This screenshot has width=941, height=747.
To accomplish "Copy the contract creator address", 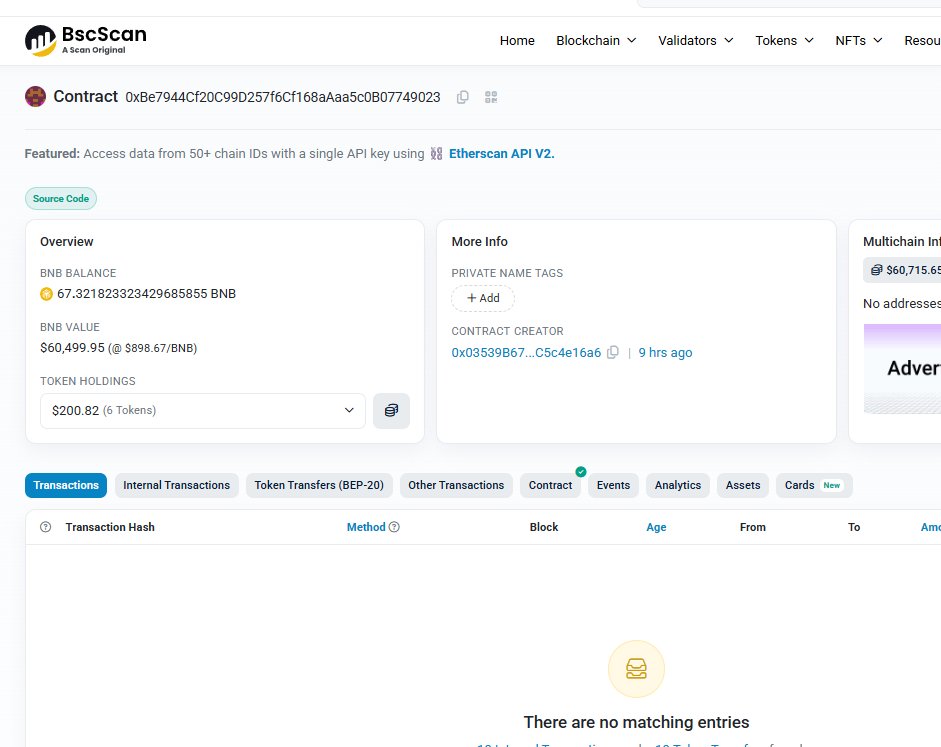I will (613, 352).
